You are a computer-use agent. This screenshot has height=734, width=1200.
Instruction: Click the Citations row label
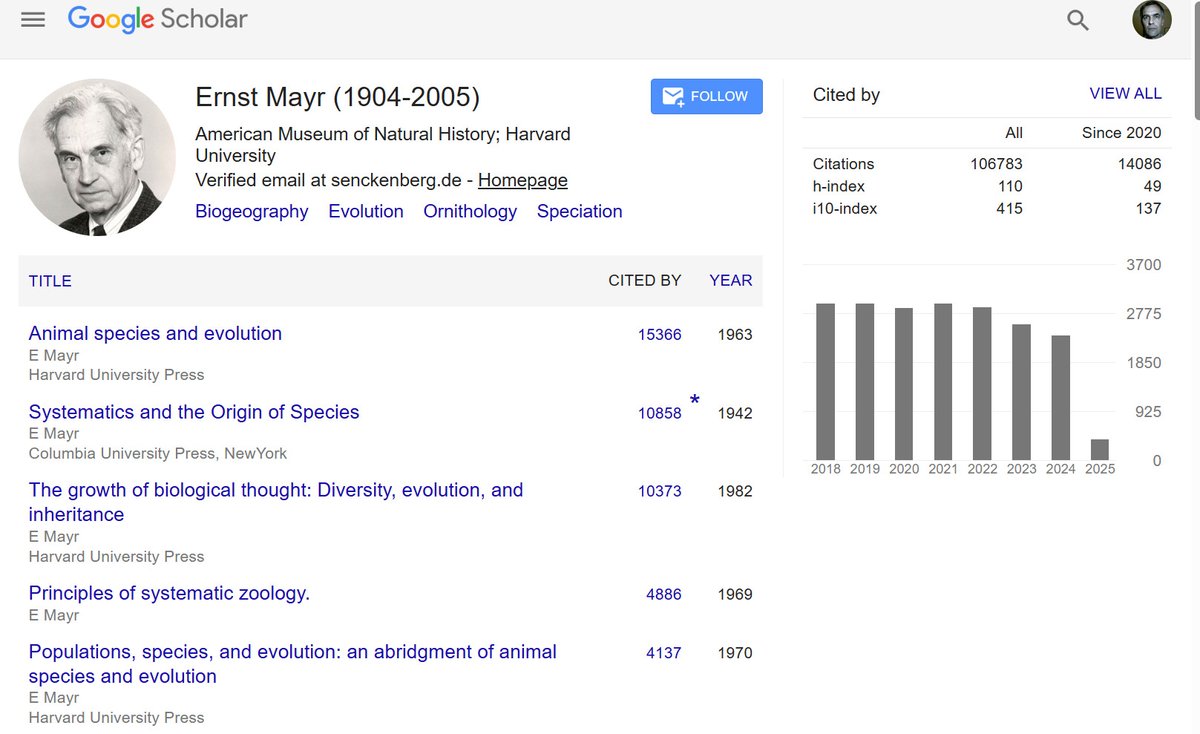click(844, 164)
